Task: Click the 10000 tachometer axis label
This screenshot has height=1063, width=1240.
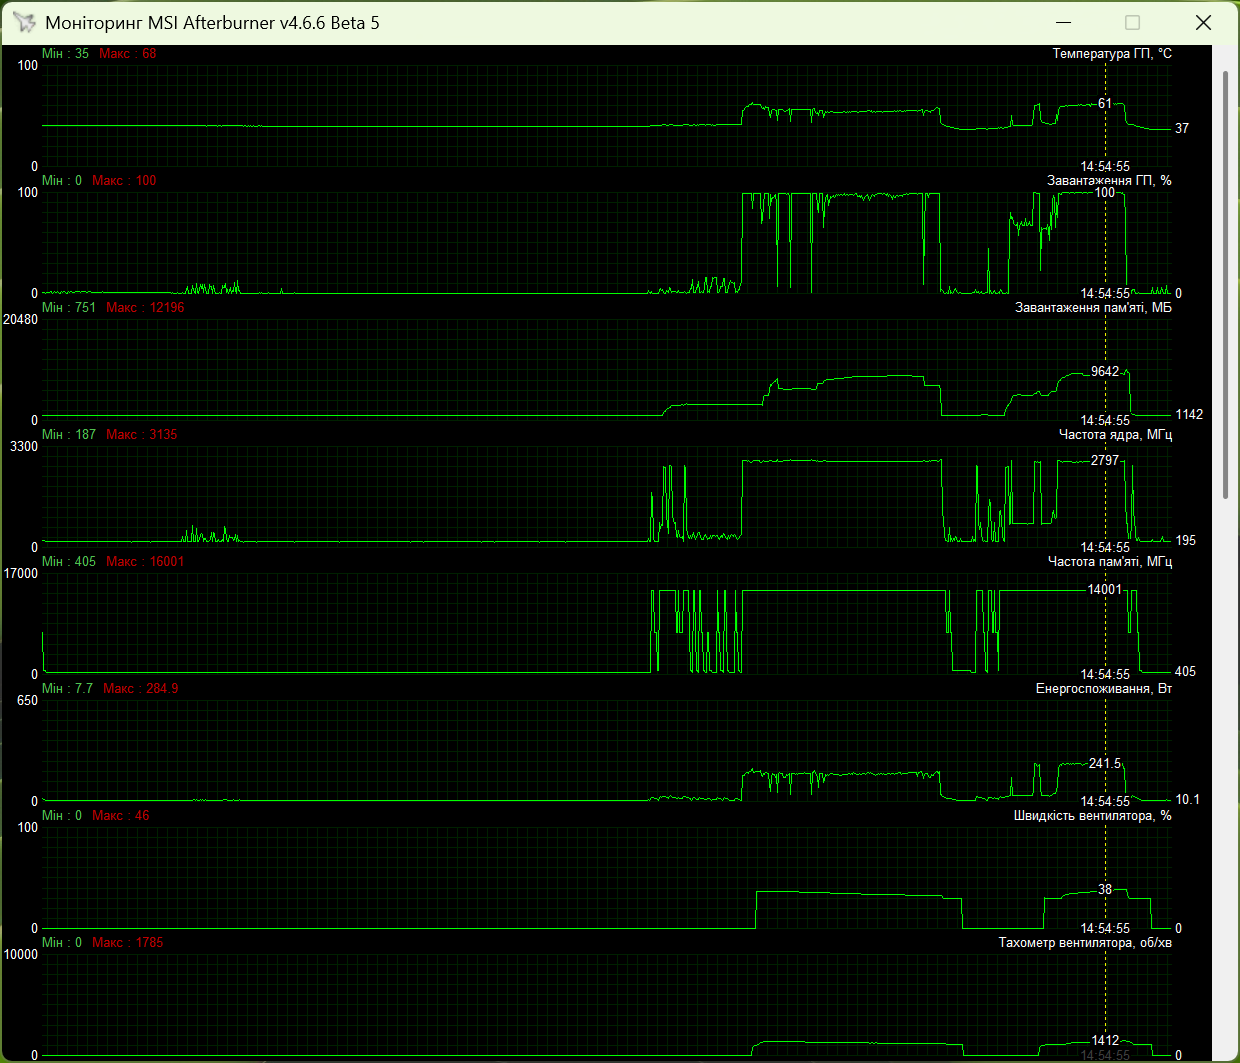Action: point(21,955)
